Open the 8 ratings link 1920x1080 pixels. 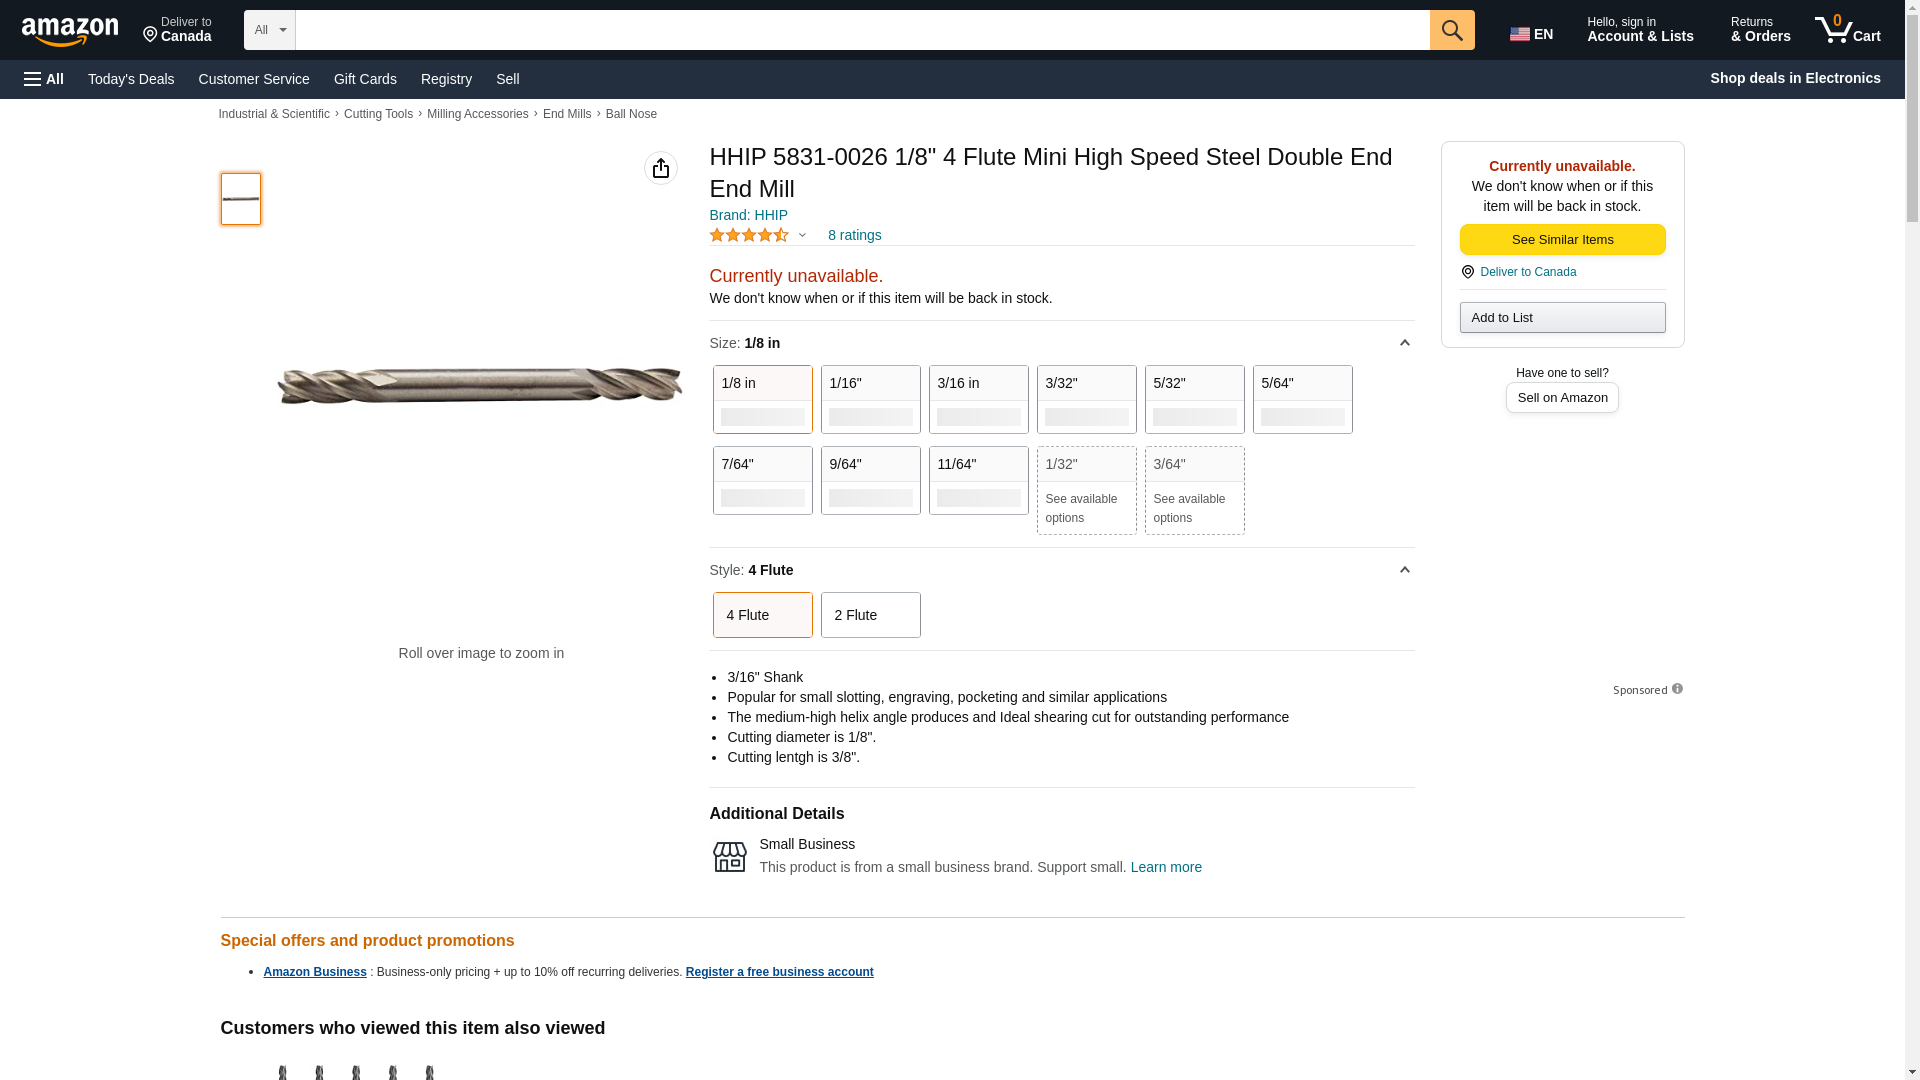coord(854,235)
